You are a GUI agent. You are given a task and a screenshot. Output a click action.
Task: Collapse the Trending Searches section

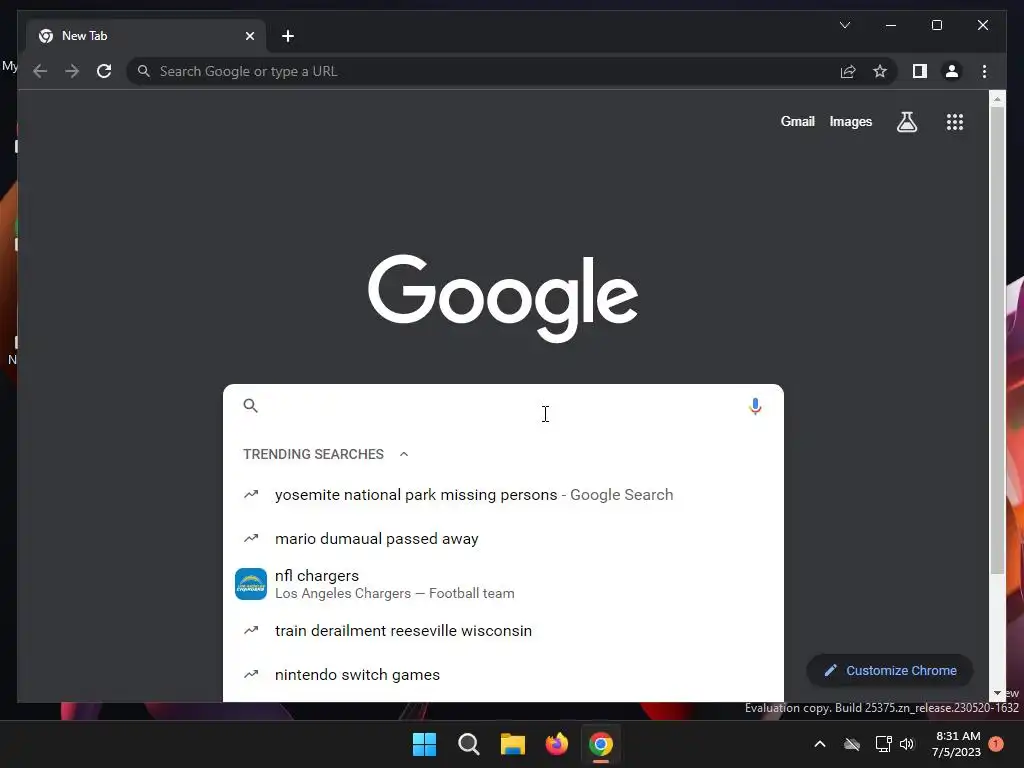pyautogui.click(x=404, y=454)
